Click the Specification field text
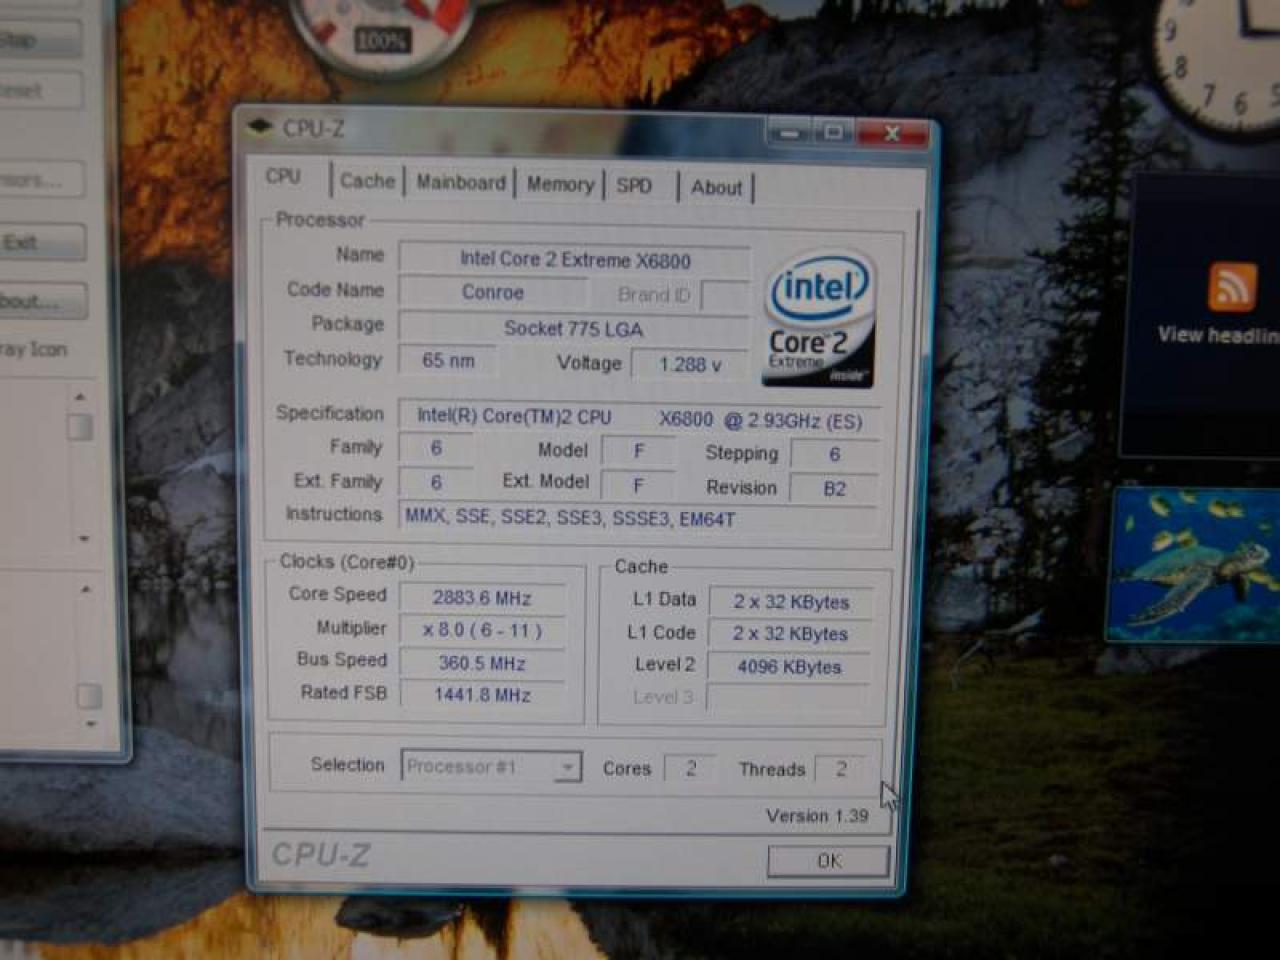 pos(639,419)
